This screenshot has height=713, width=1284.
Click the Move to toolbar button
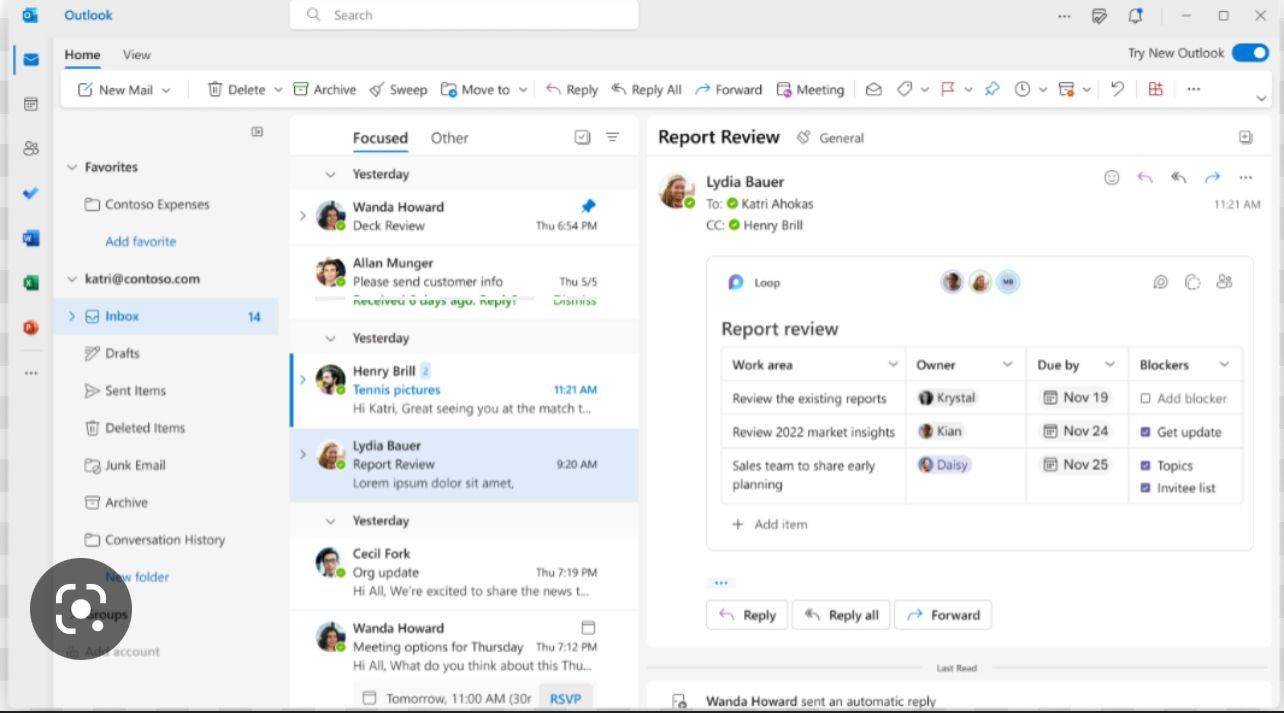(x=475, y=89)
